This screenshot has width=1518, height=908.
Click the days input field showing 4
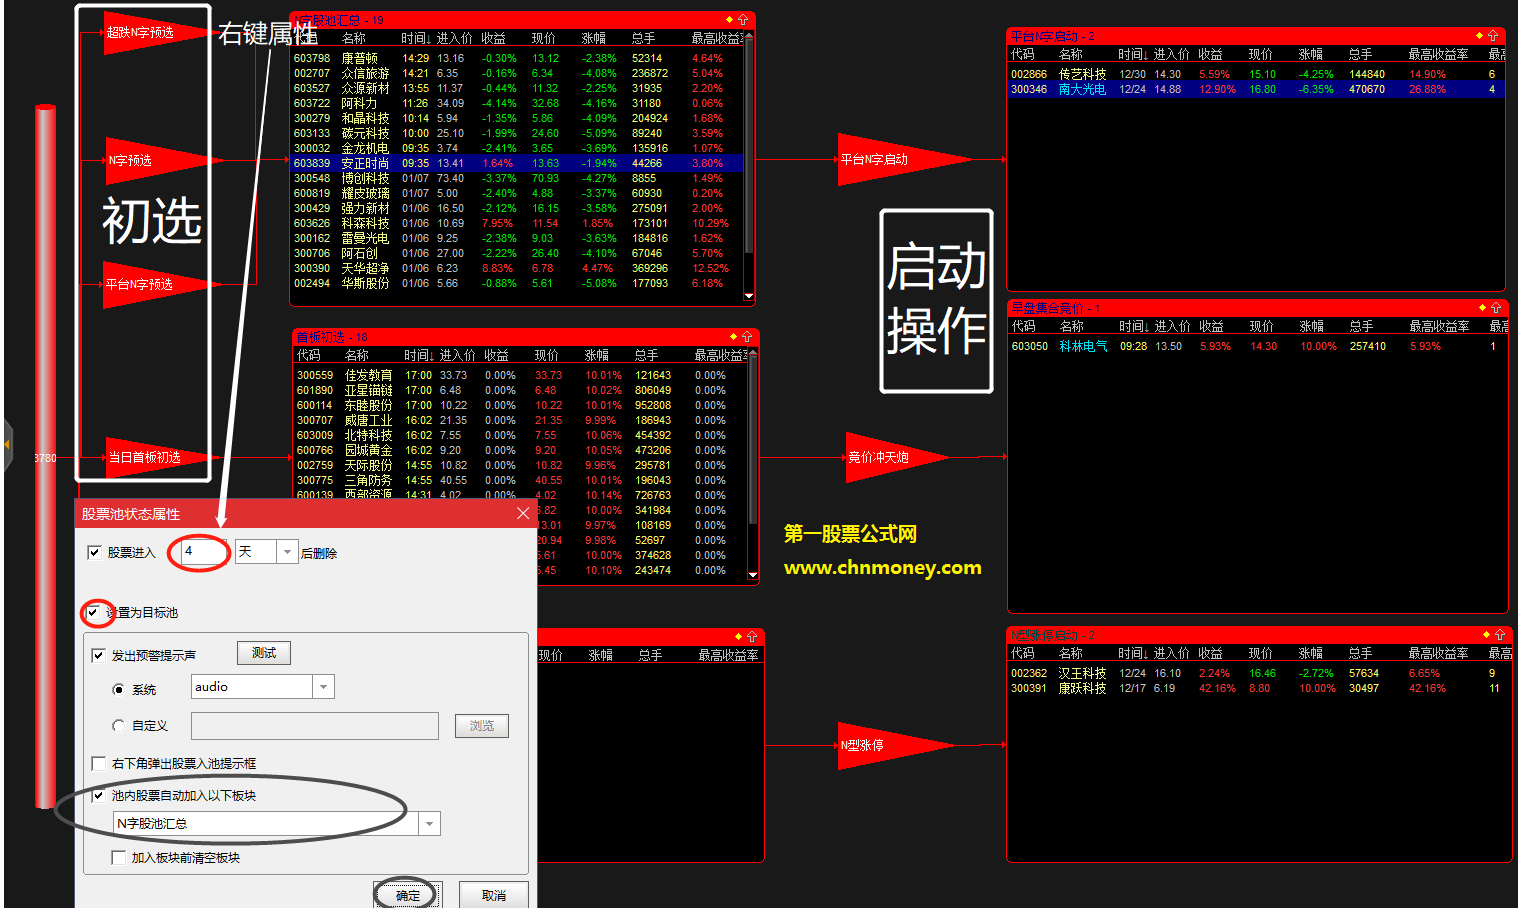pyautogui.click(x=205, y=552)
